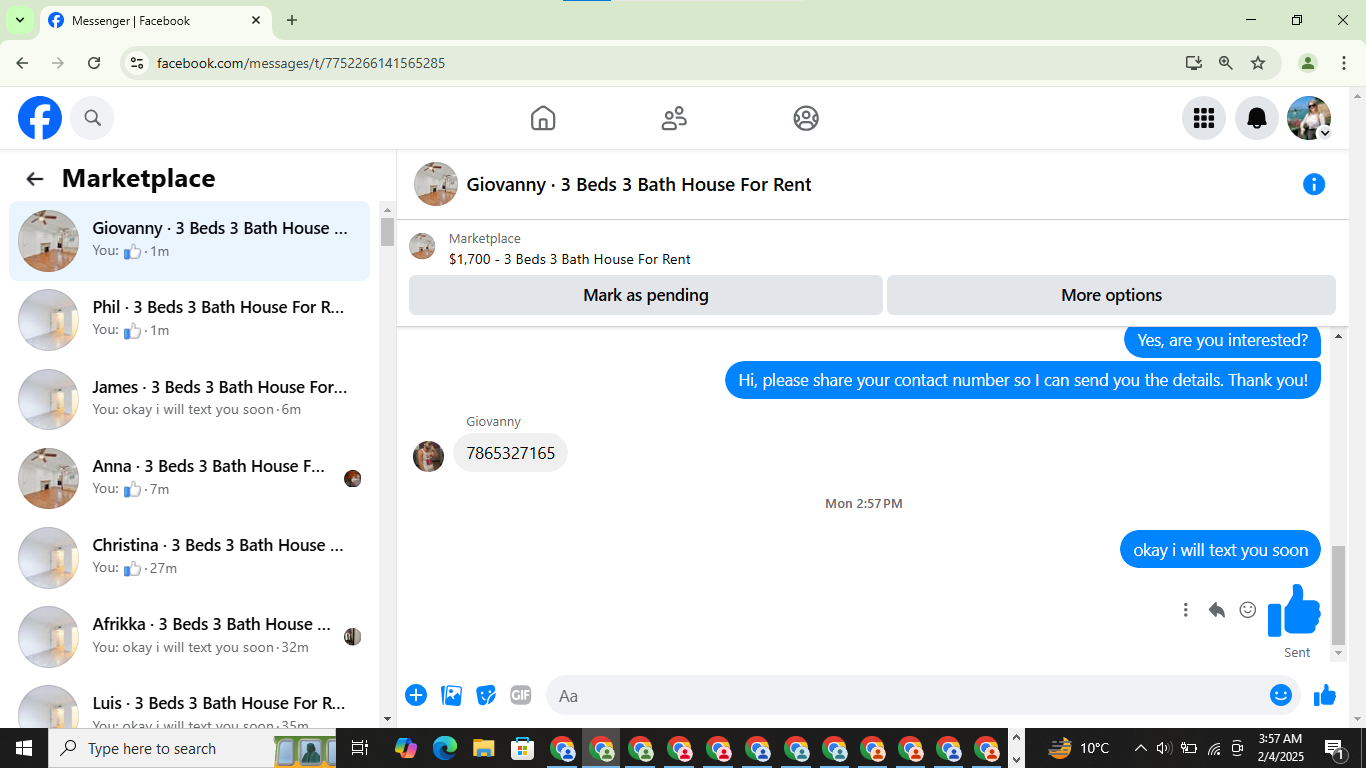This screenshot has width=1366, height=768.
Task: Open the conversation with Afrikka
Action: tap(190, 636)
